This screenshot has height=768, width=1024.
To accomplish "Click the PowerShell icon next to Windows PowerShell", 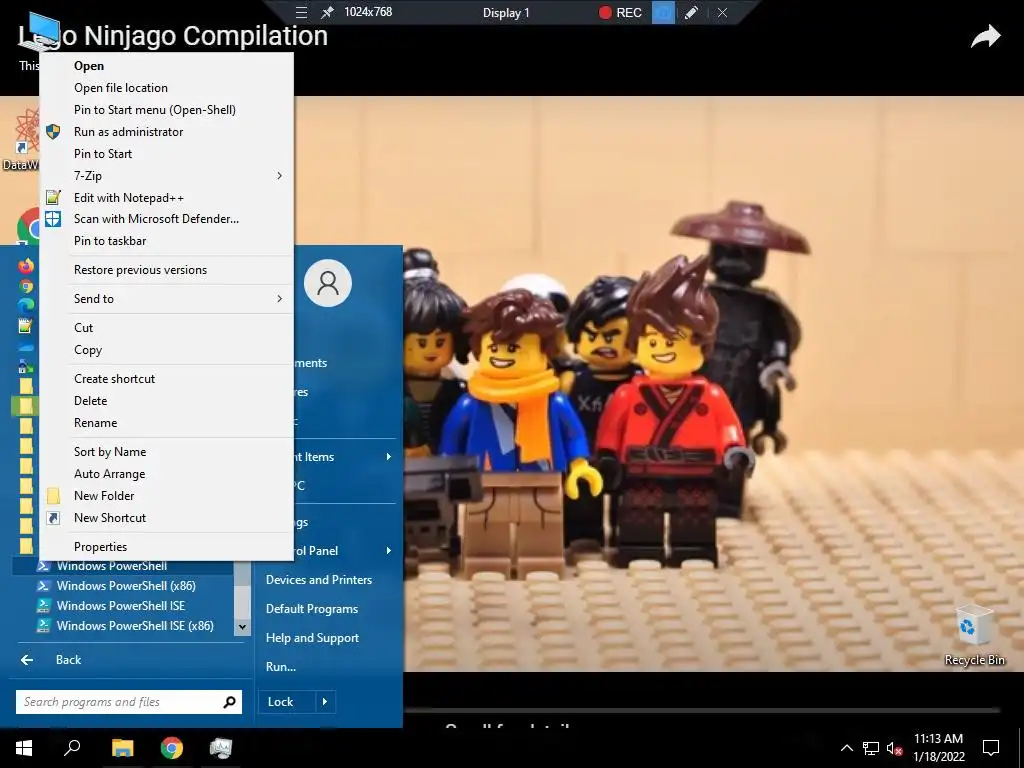I will (x=43, y=566).
